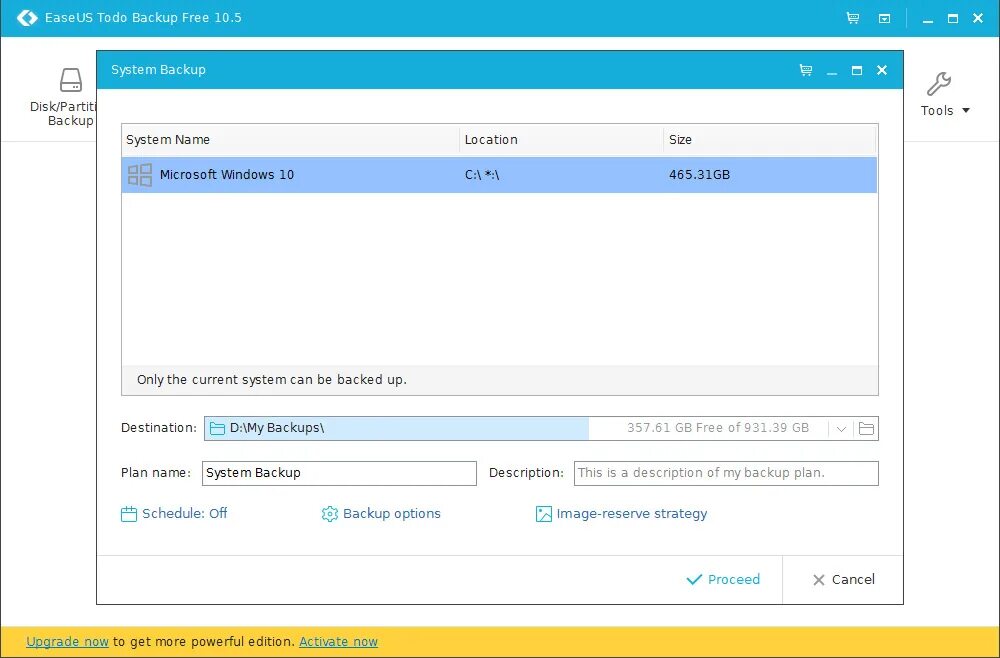The height and width of the screenshot is (658, 1000).
Task: Close the System Backup dialog
Action: coord(882,70)
